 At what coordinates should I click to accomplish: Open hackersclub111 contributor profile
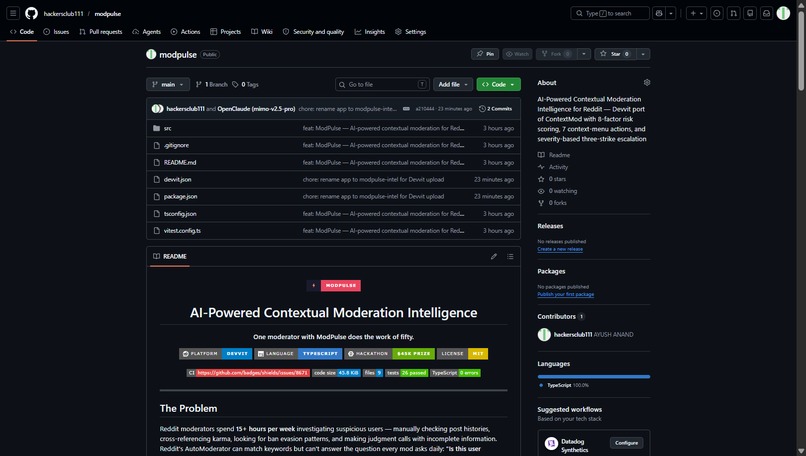click(x=573, y=335)
